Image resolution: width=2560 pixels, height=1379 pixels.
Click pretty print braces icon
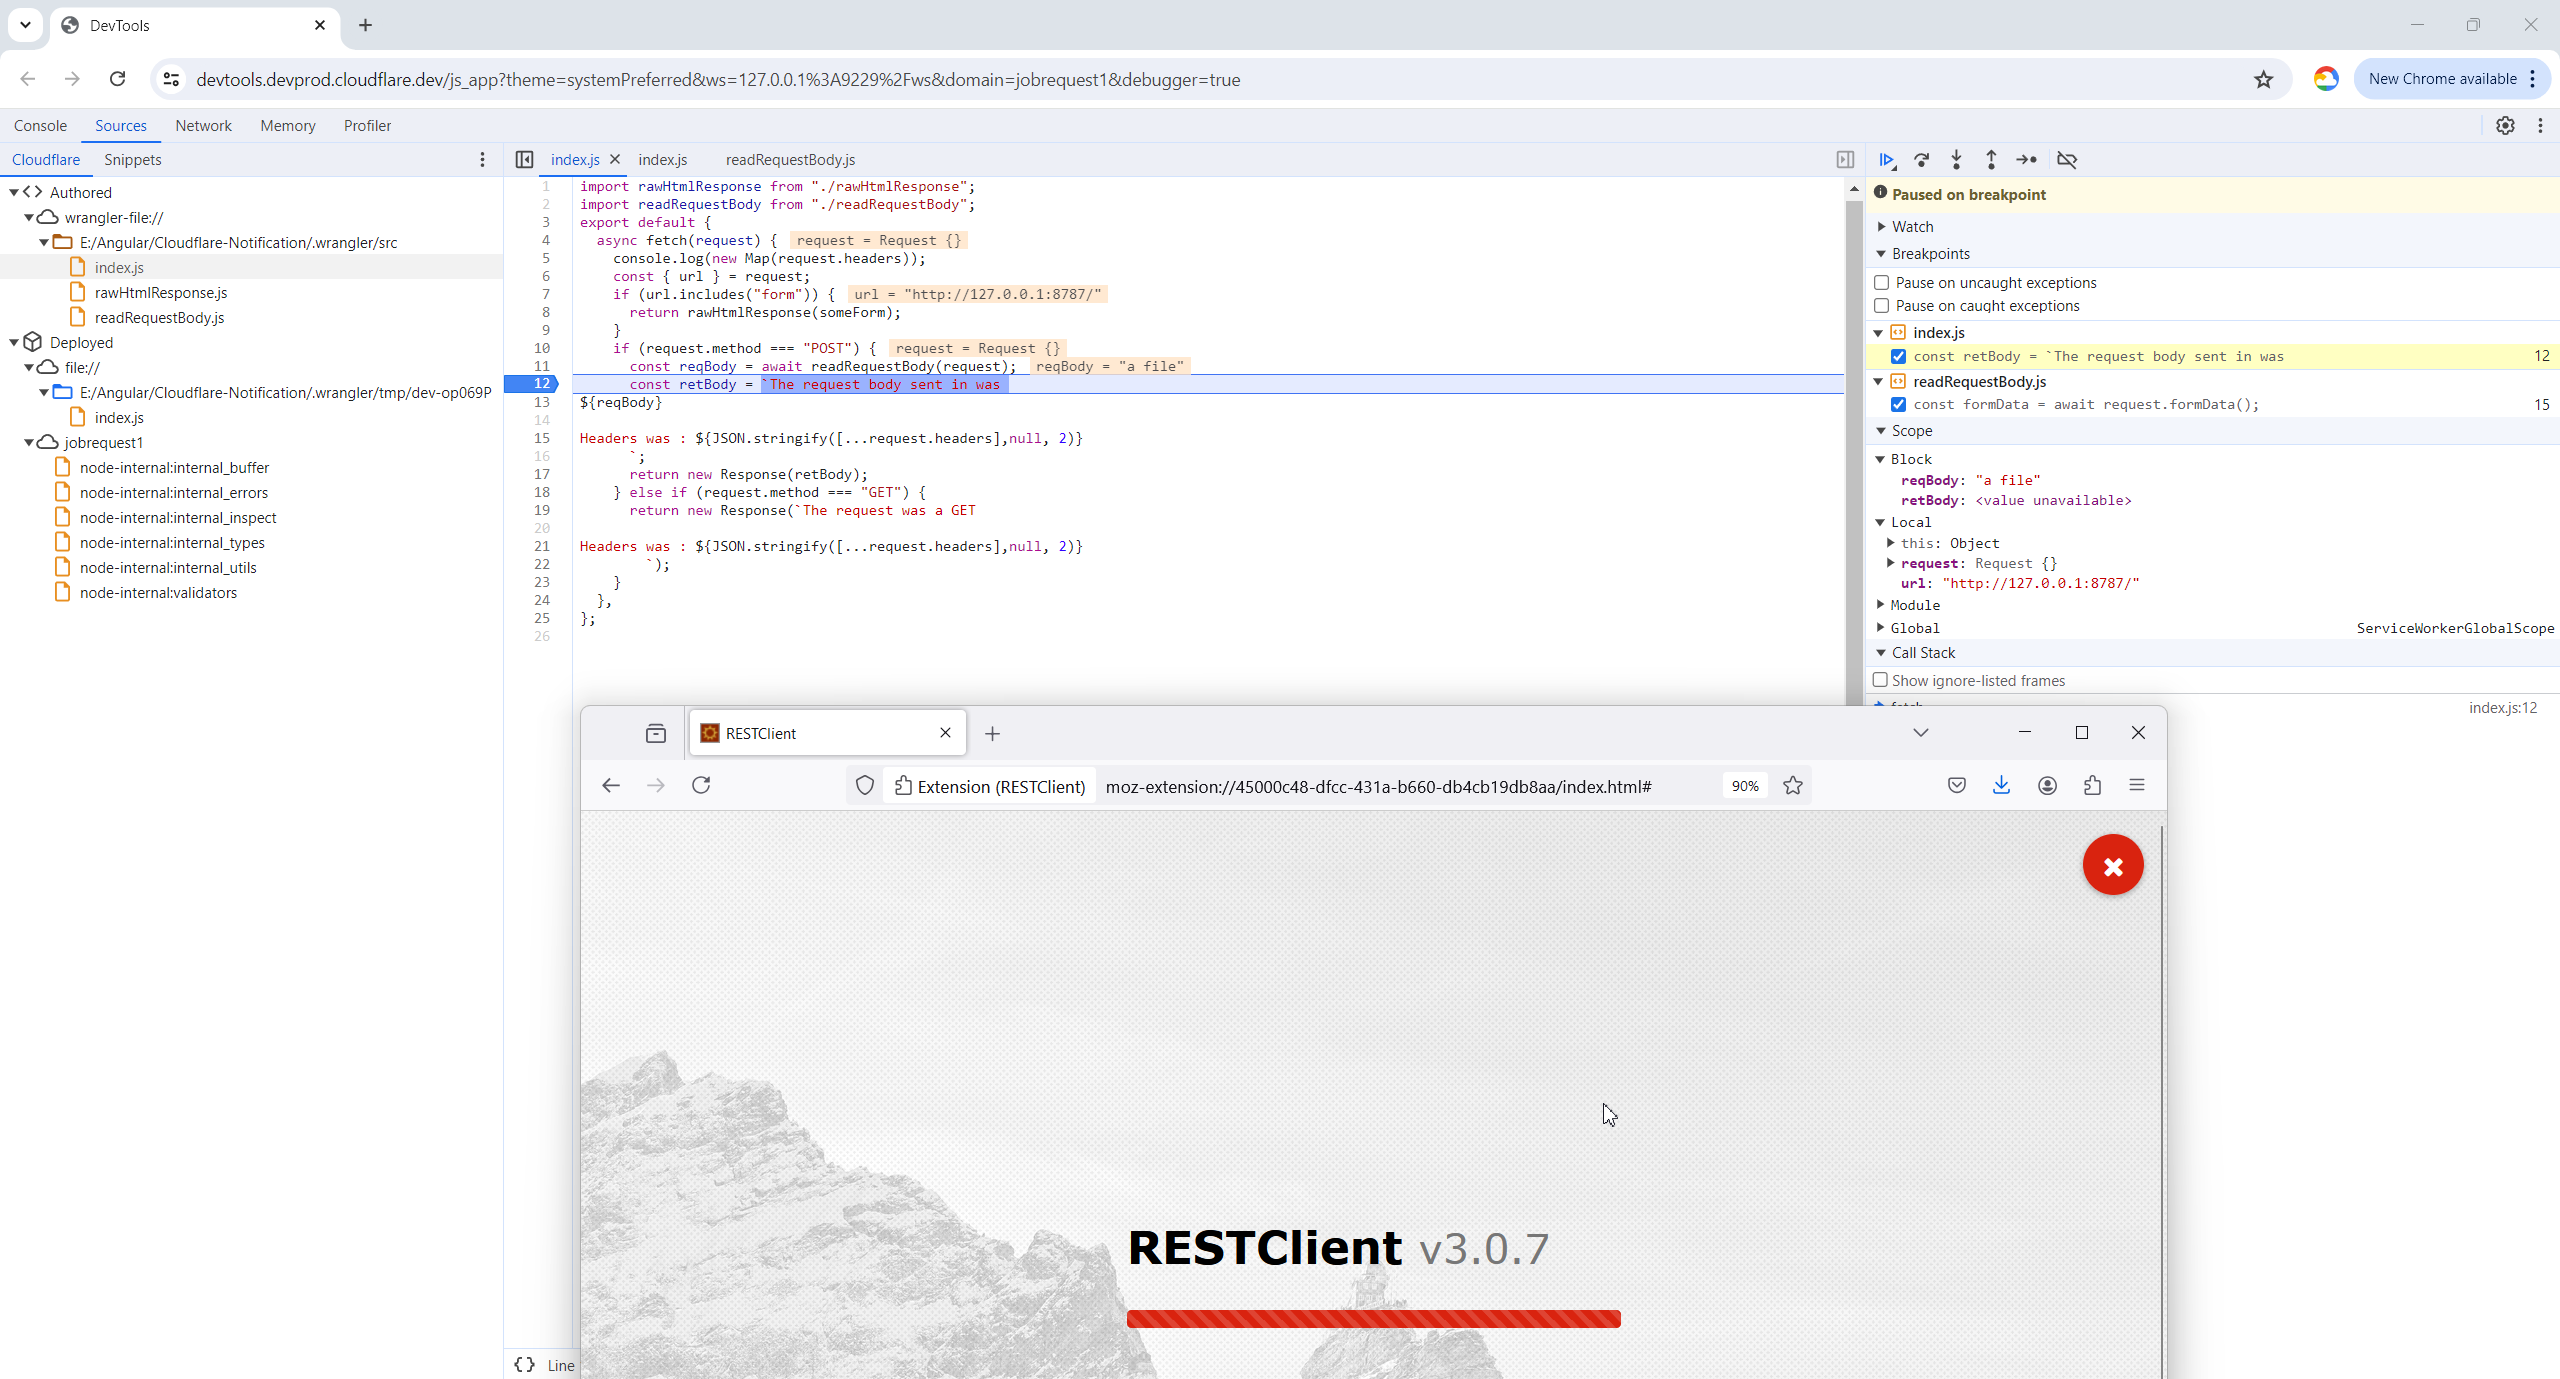pyautogui.click(x=524, y=1365)
